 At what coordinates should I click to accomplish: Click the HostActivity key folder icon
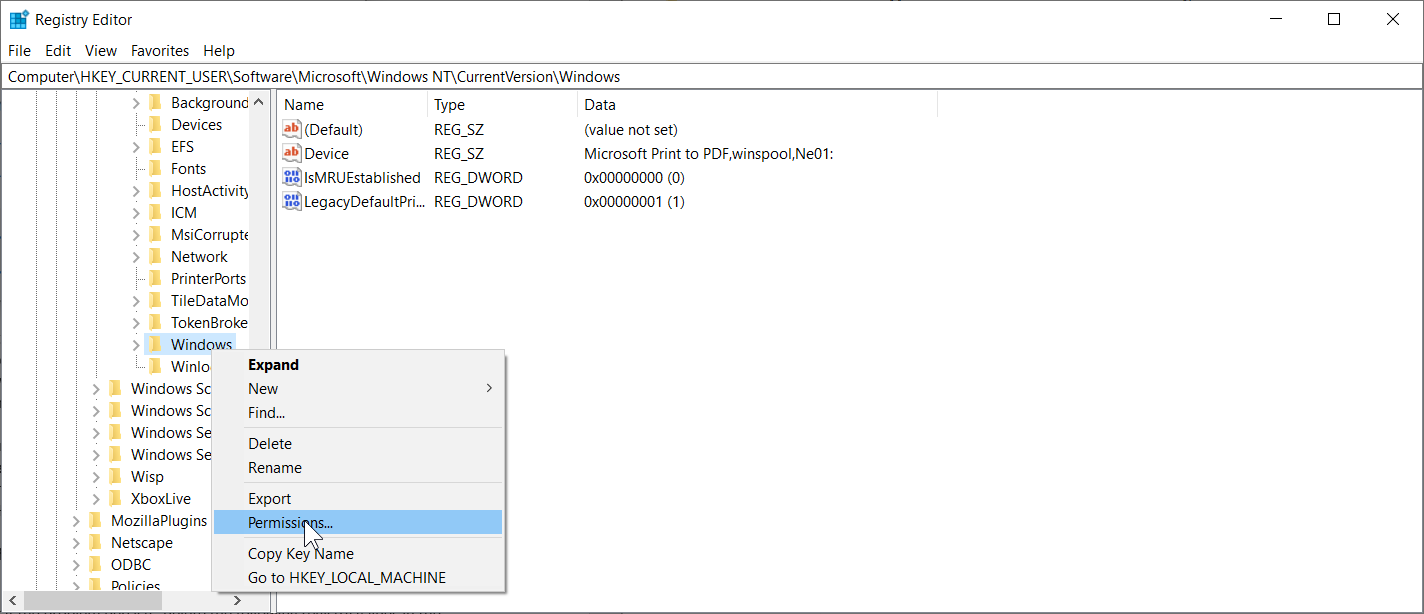pyautogui.click(x=155, y=191)
